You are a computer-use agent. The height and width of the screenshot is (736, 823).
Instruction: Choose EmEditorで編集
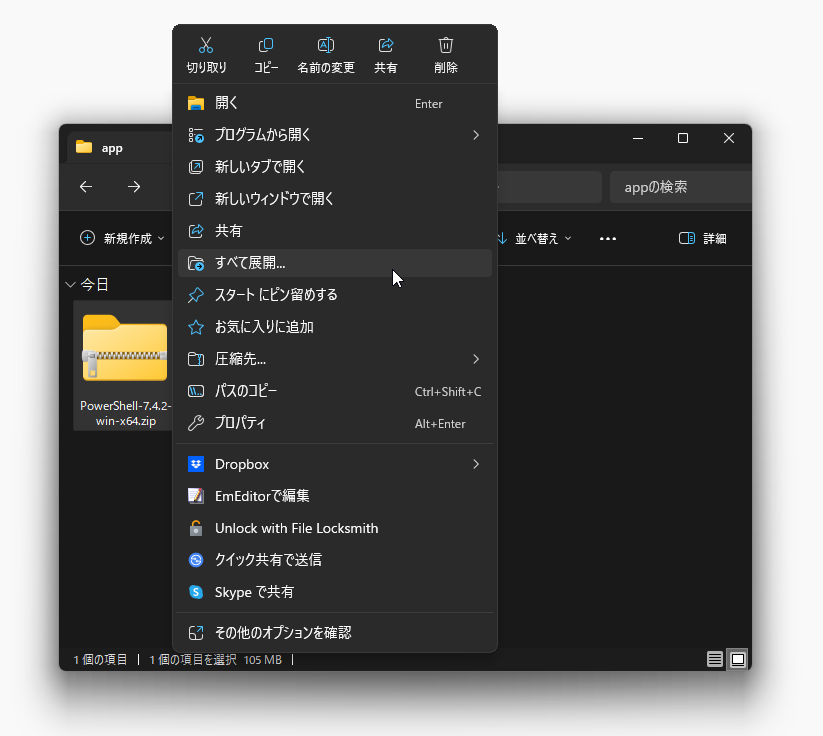coord(335,496)
